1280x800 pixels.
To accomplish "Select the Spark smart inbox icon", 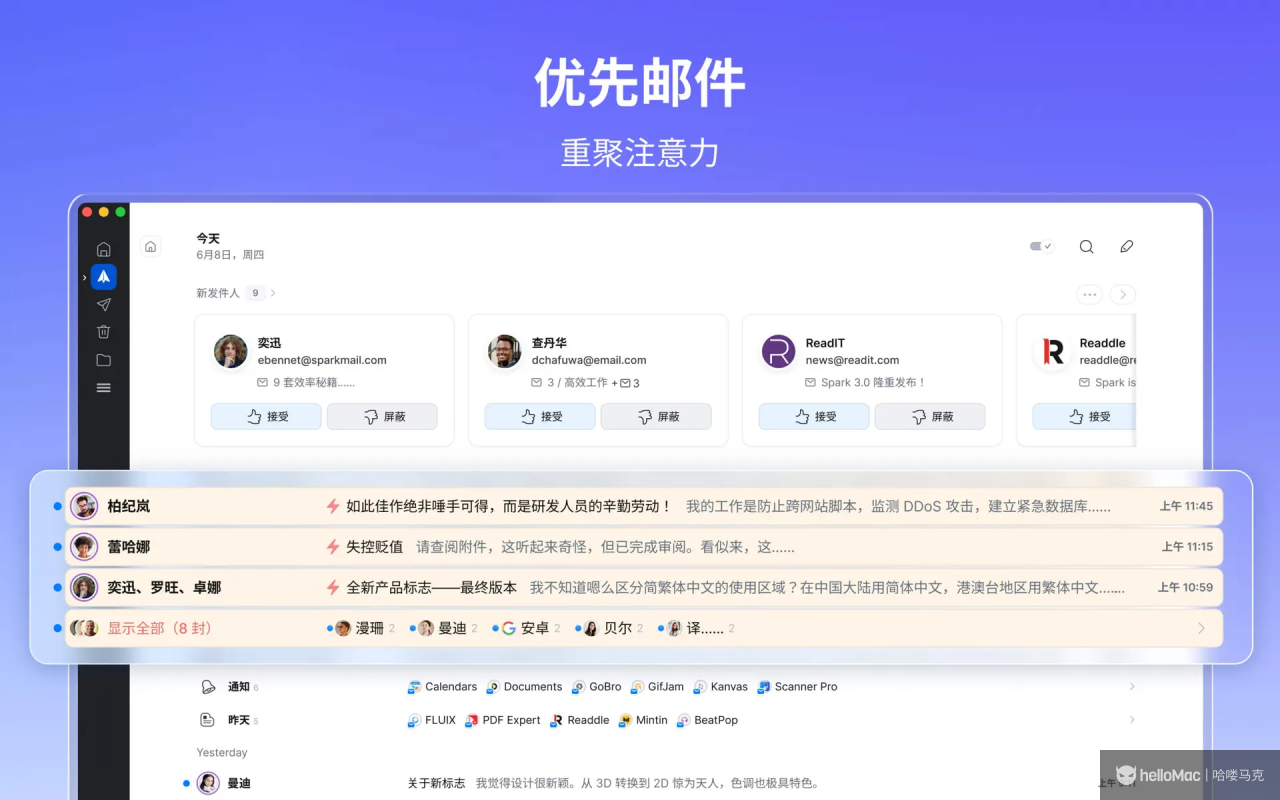I will click(x=103, y=277).
